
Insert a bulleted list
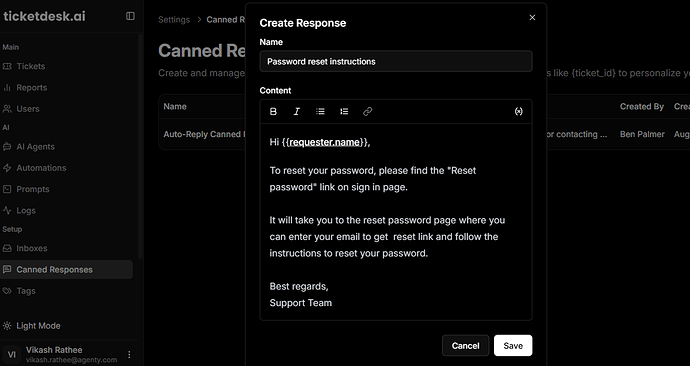tap(320, 112)
